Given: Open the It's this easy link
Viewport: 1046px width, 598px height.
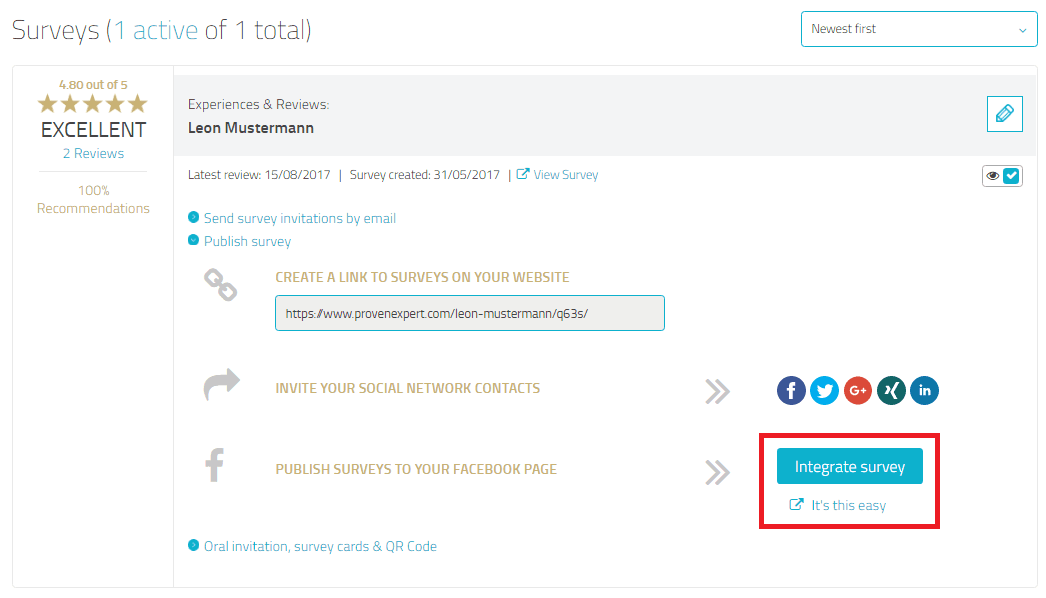Looking at the screenshot, I should (848, 505).
